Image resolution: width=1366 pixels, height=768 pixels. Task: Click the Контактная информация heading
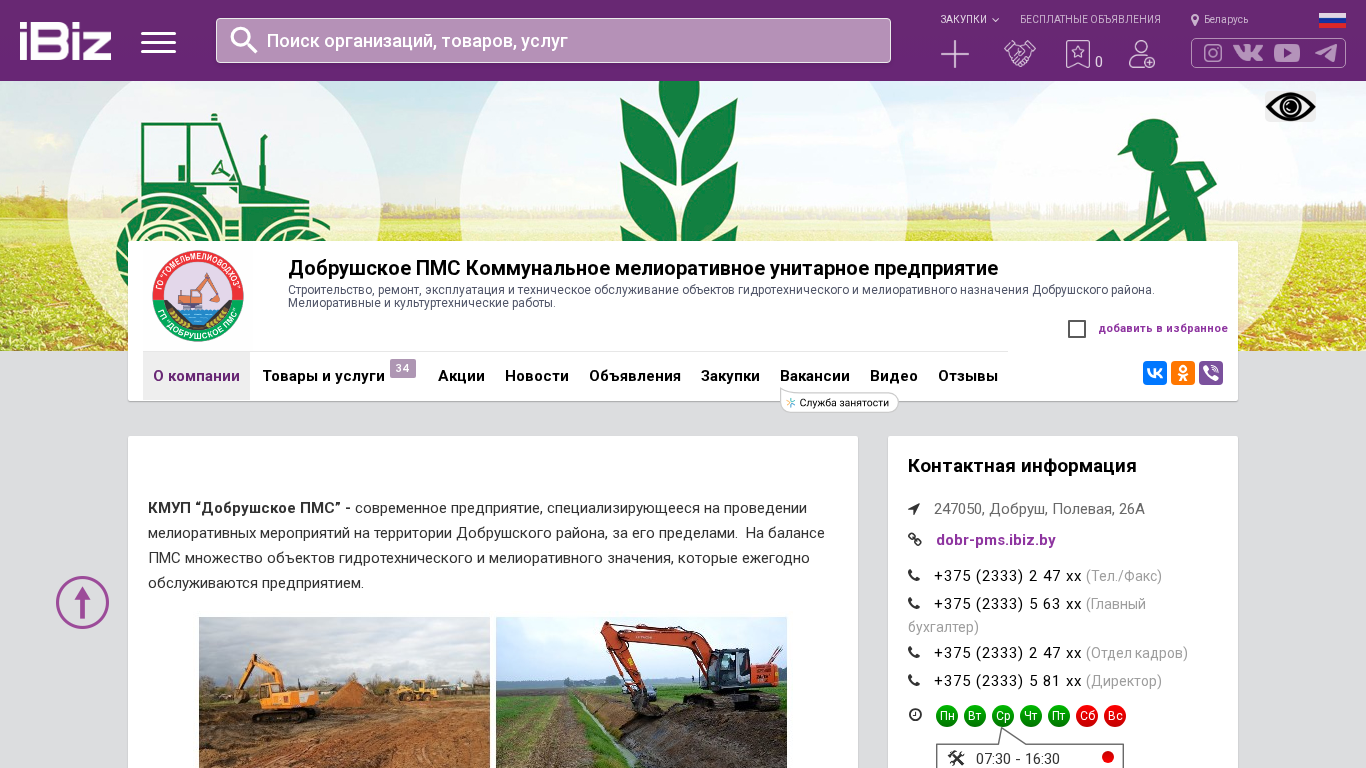pos(1022,466)
